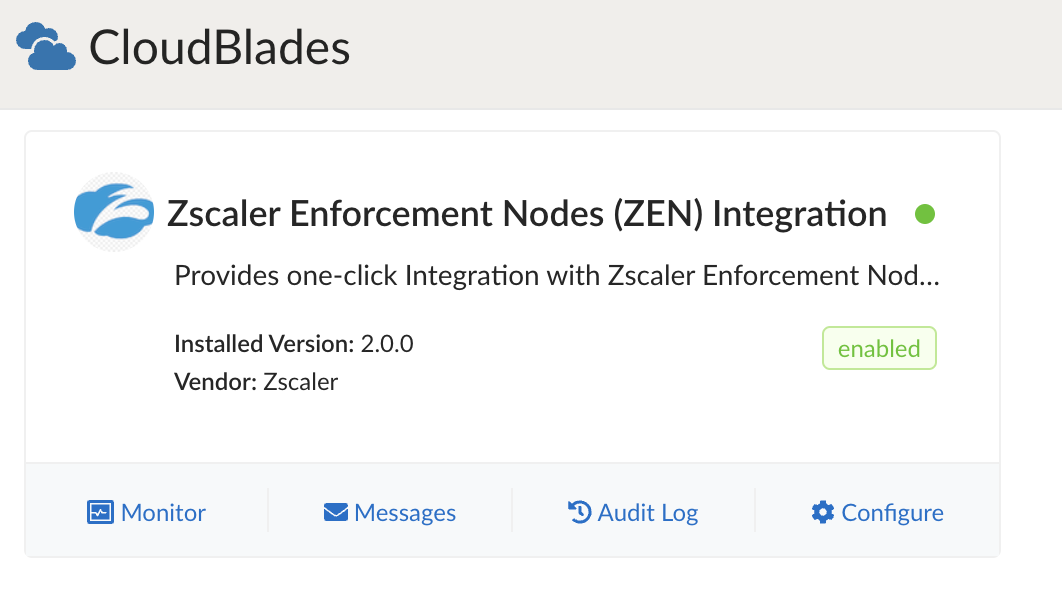Click the Messages envelope icon

pyautogui.click(x=335, y=513)
